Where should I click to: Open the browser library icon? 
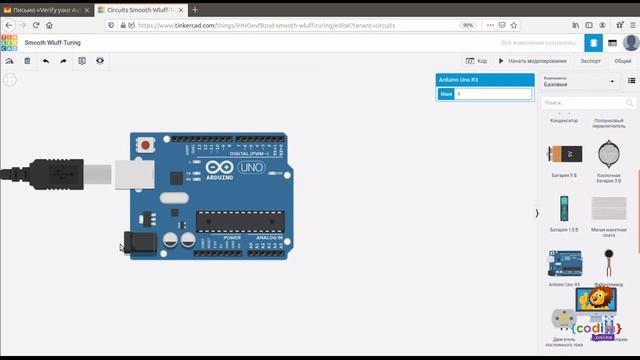576,25
